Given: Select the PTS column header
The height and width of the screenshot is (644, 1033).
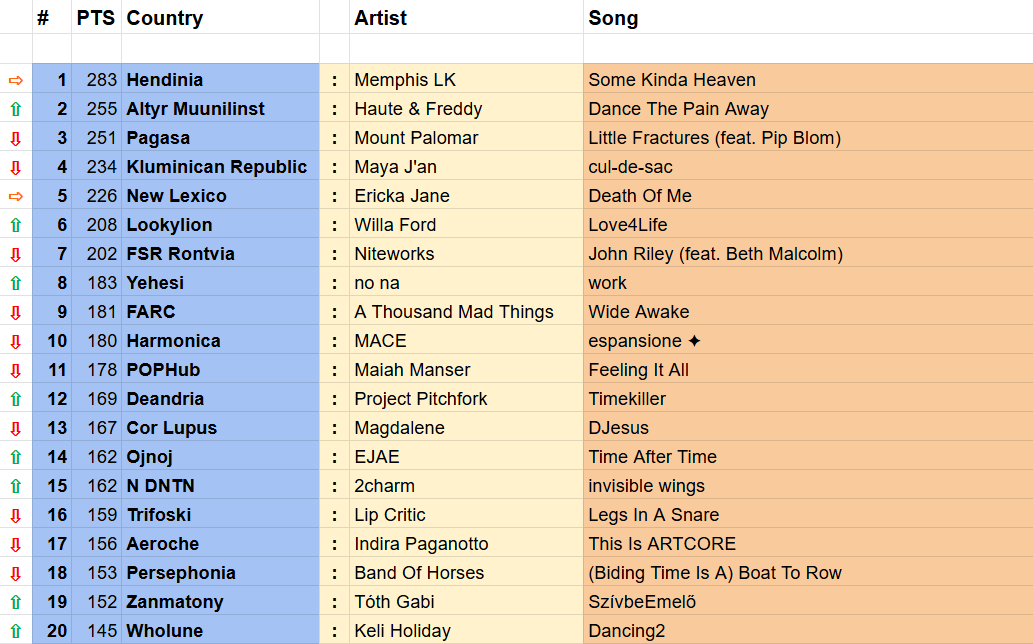Looking at the screenshot, I should click(96, 18).
